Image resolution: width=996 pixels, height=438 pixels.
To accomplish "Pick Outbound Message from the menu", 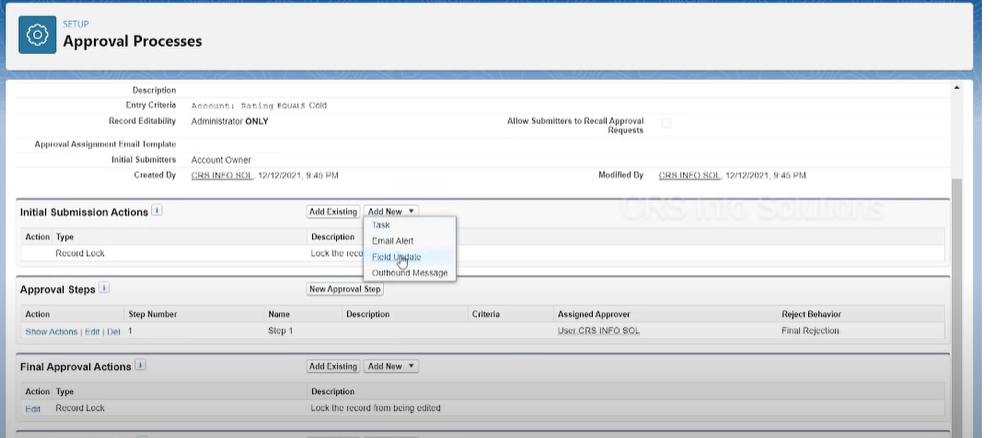I will pyautogui.click(x=410, y=273).
